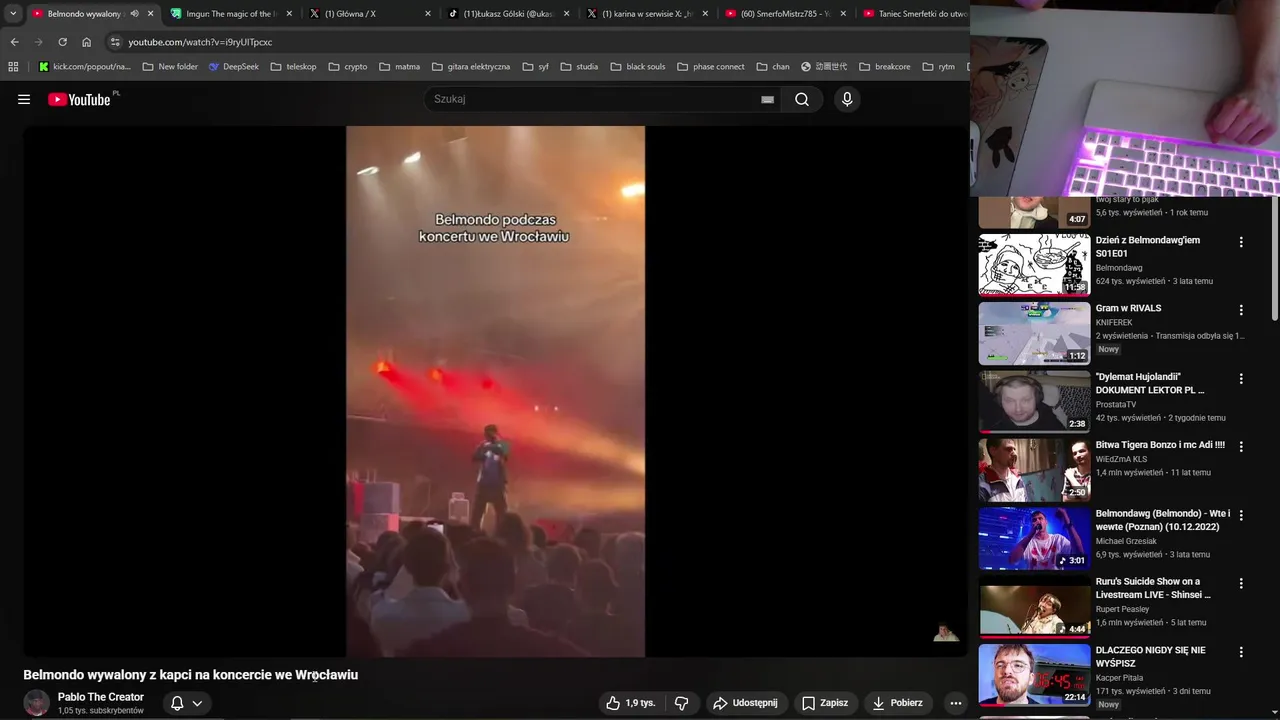Click the Belmondo video player to pause
Screen dimensions: 1280x720
point(495,391)
